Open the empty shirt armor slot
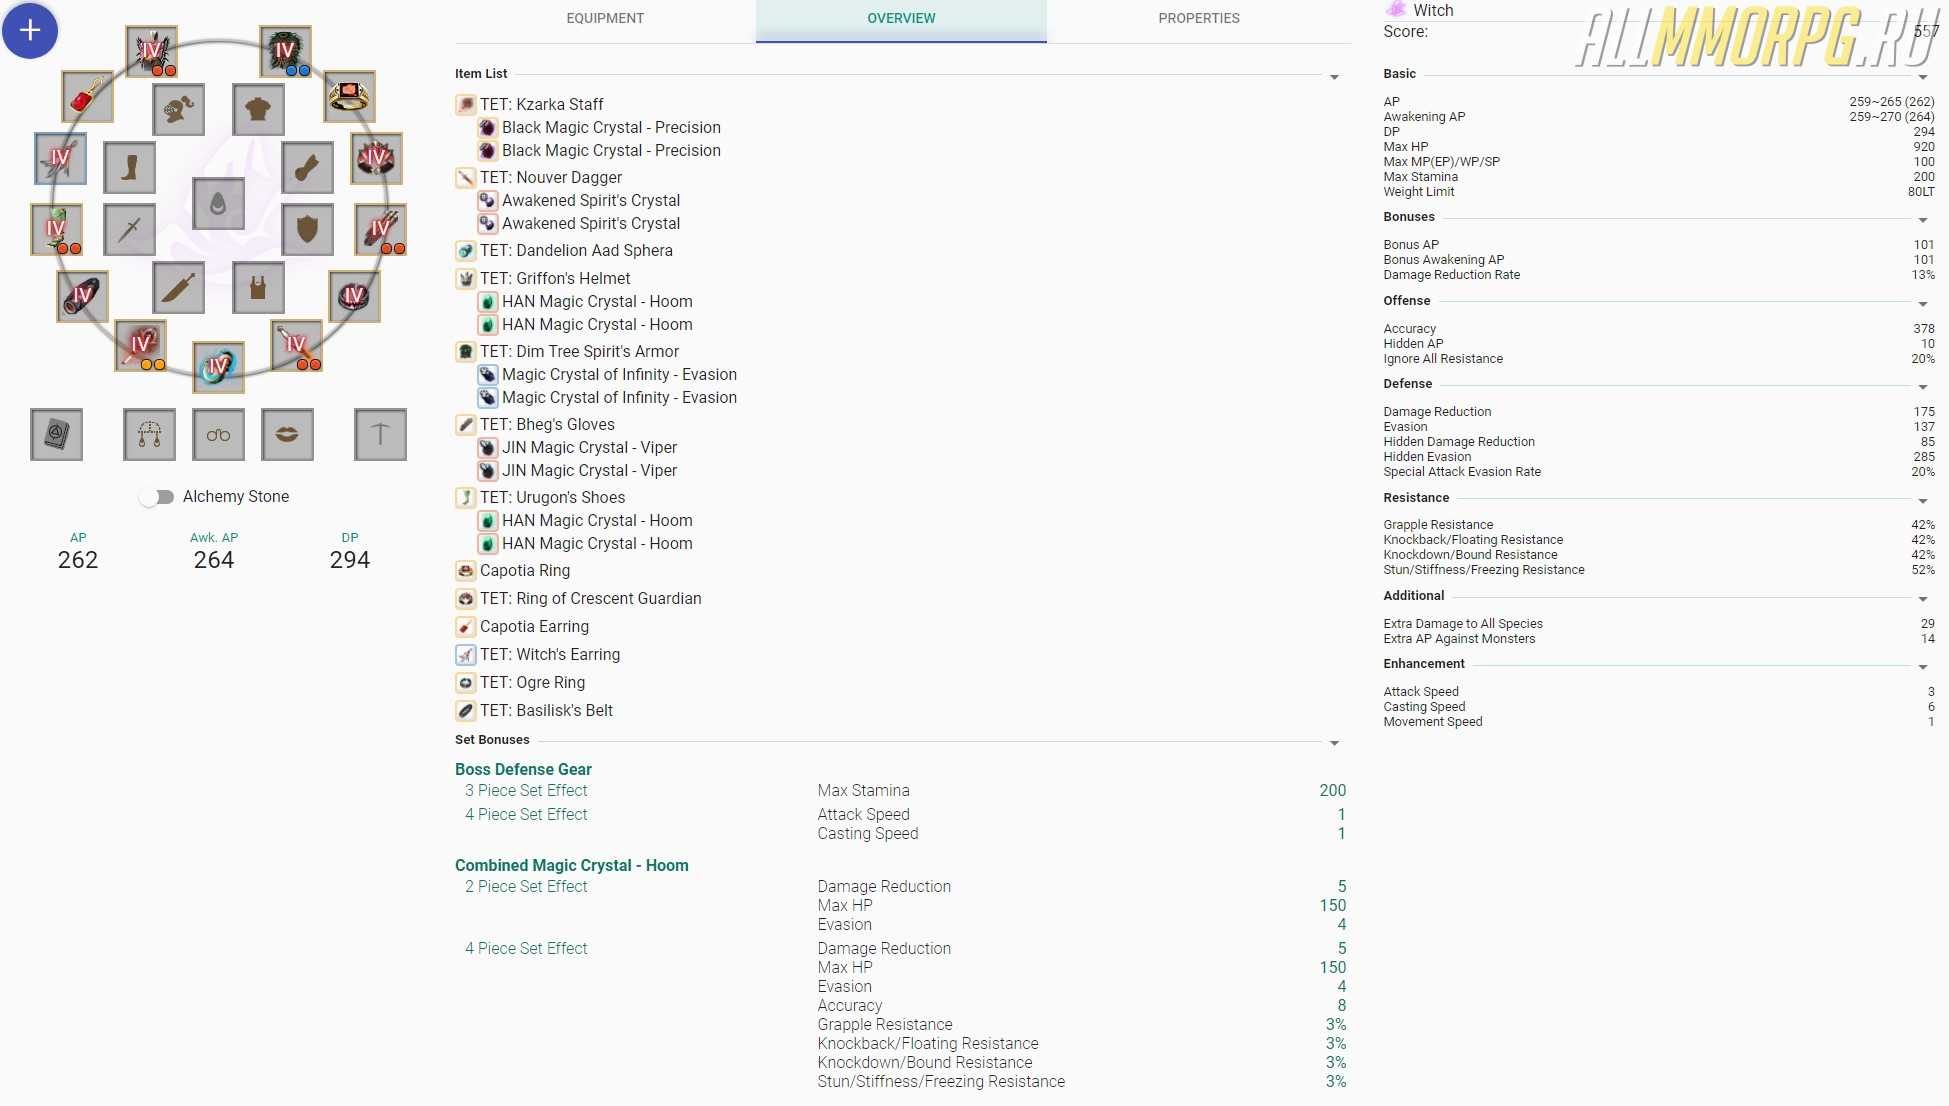The image size is (1949, 1106). point(258,109)
